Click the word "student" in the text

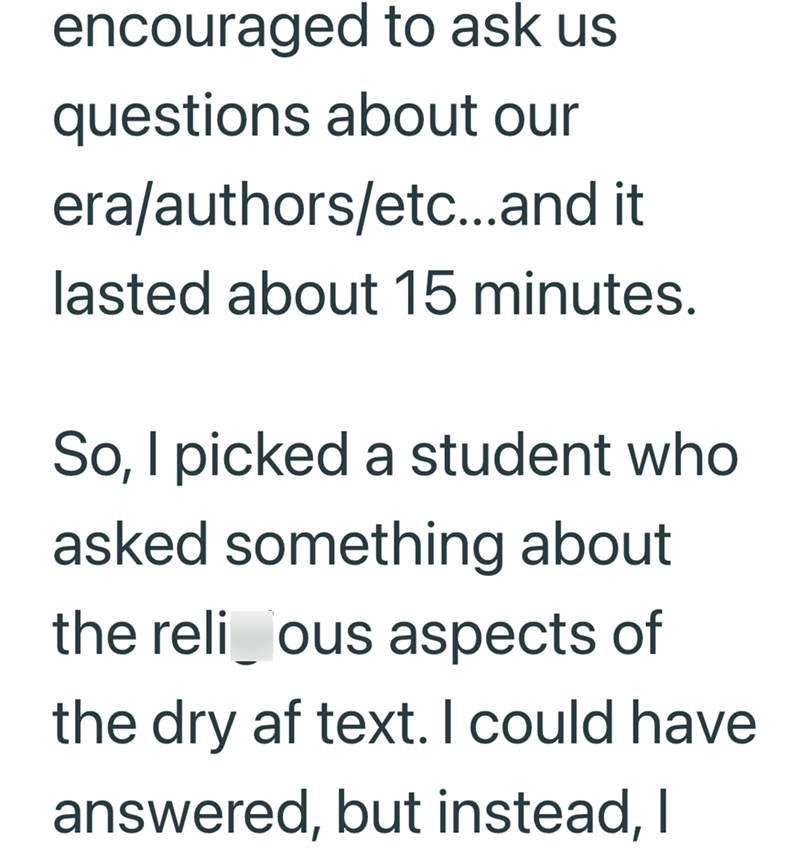point(510,454)
